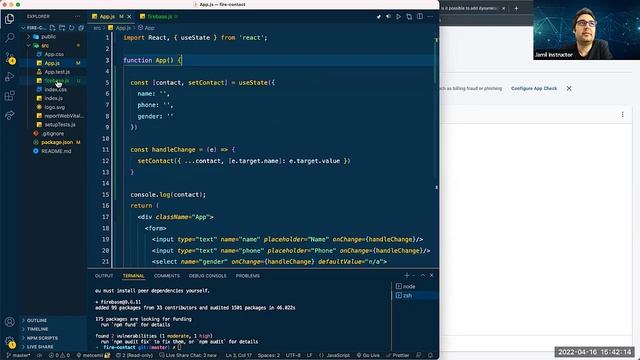Open App.test.js in file tree
The image size is (640, 360).
[x=57, y=72]
